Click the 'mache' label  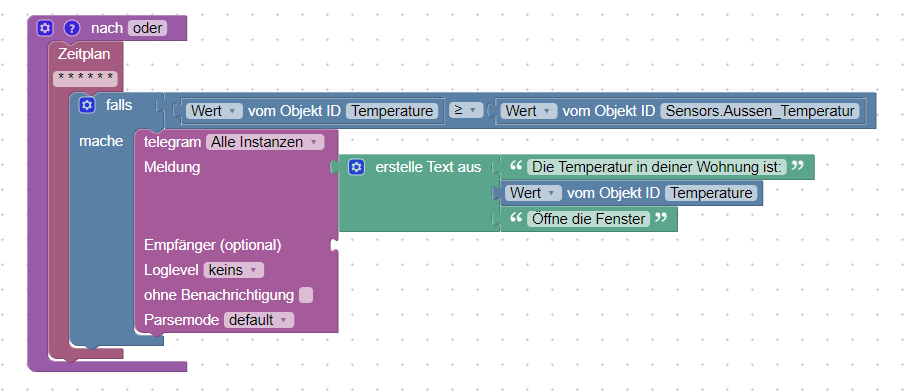tap(101, 141)
